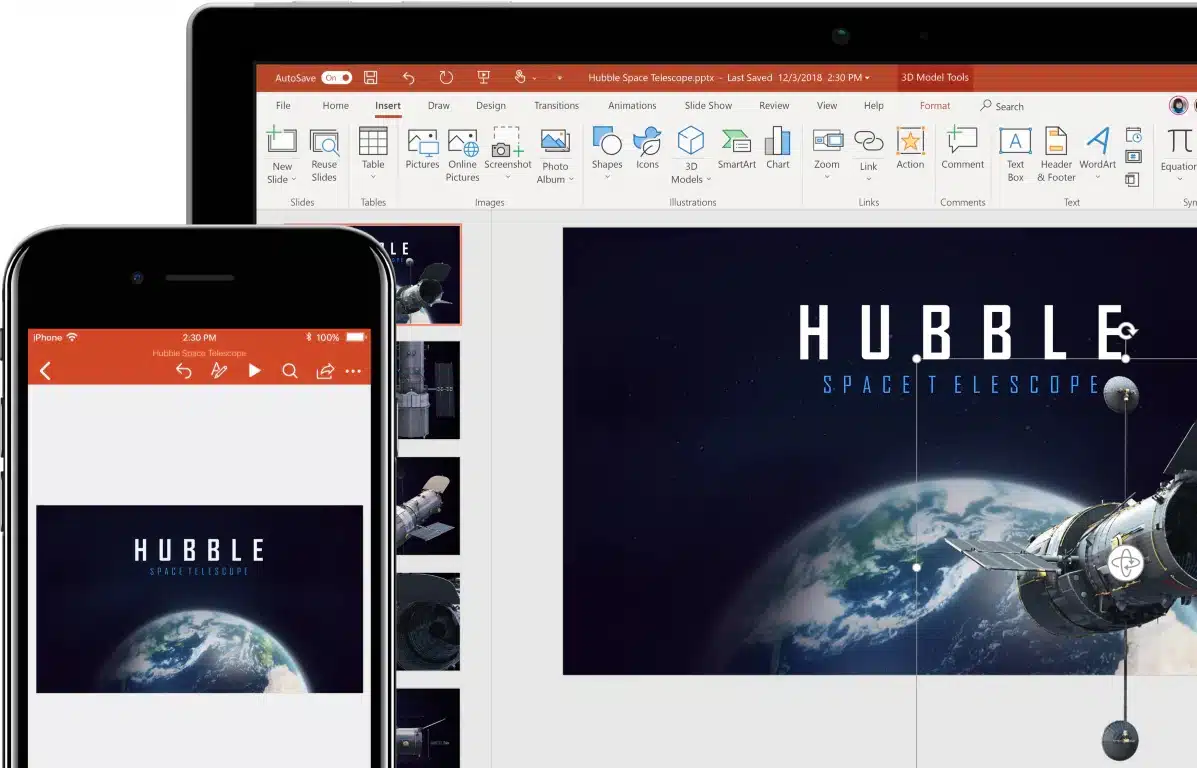1197x768 pixels.
Task: Undo with the tablet title bar arrow
Action: coord(408,78)
